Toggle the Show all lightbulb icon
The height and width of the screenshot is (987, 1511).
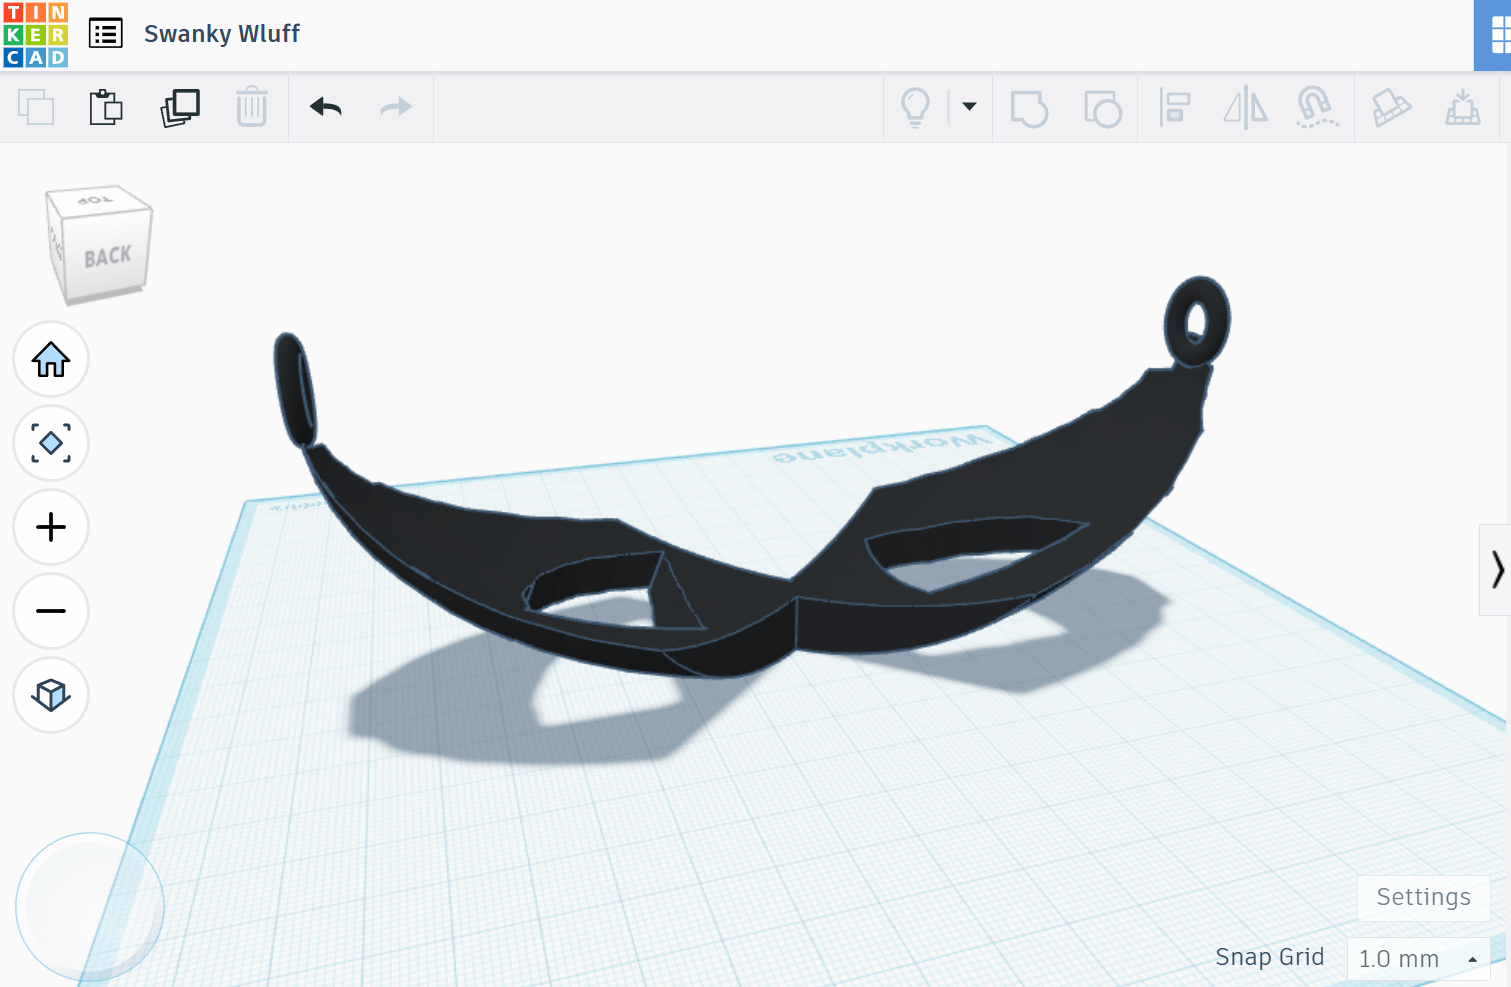(916, 107)
